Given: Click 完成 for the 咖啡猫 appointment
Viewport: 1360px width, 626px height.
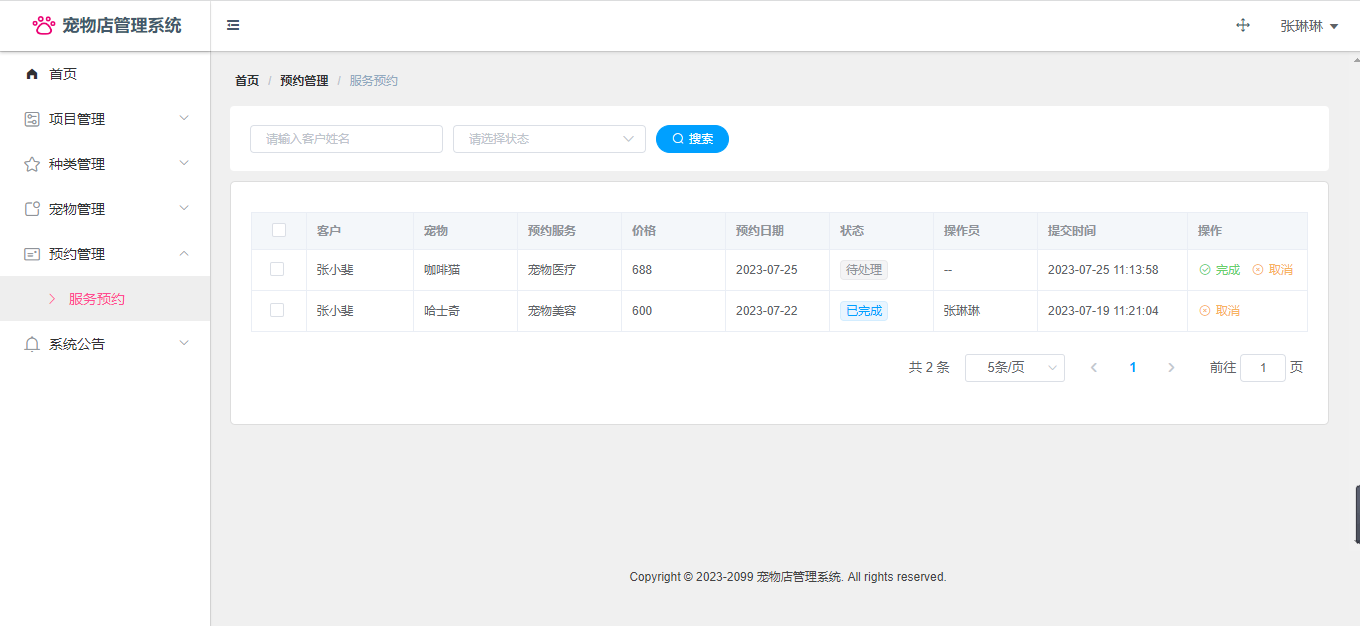Looking at the screenshot, I should (x=1219, y=270).
